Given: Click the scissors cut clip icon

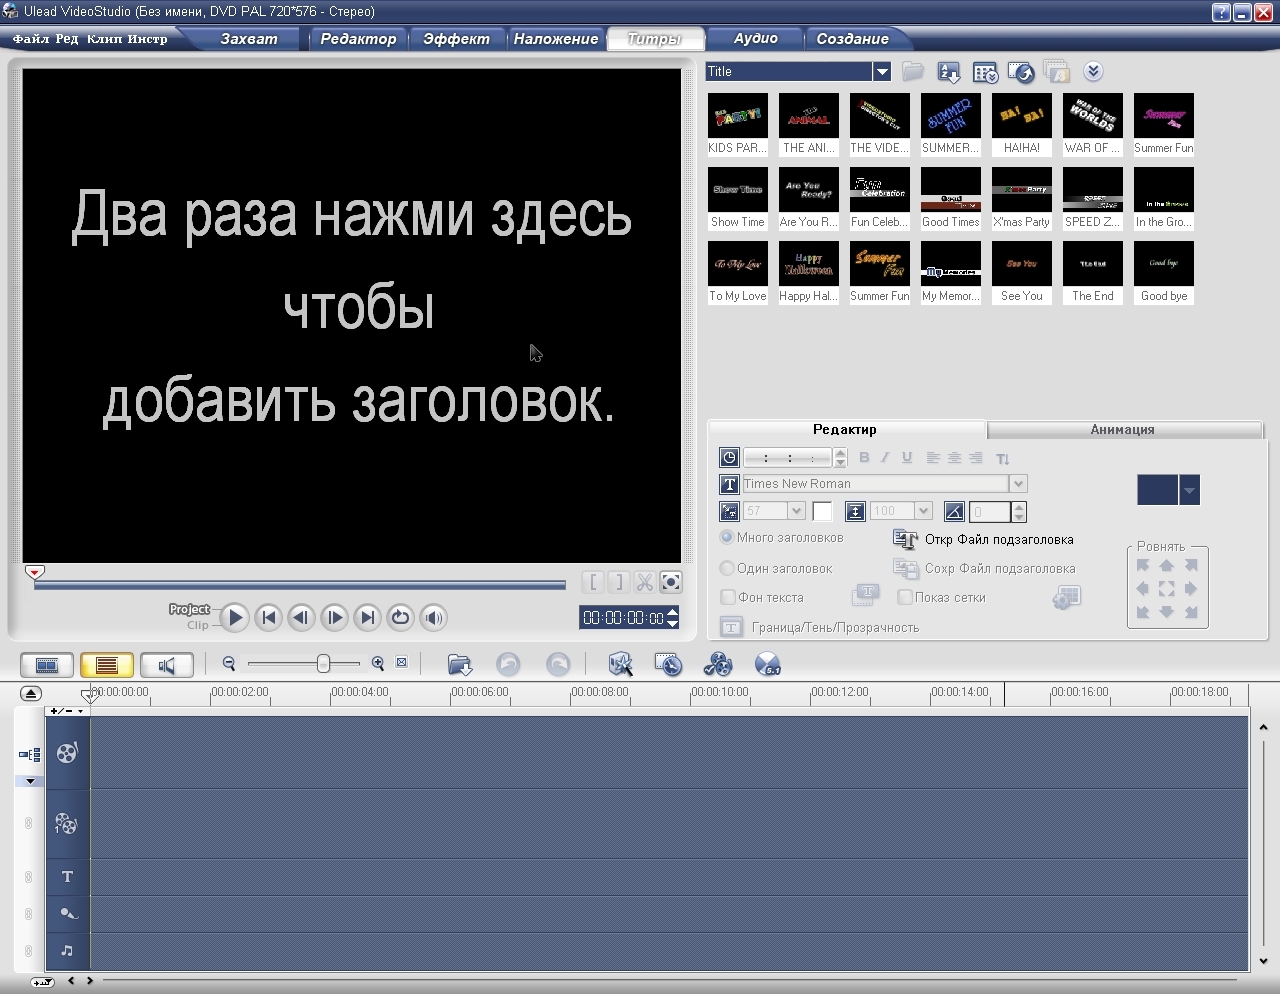Looking at the screenshot, I should click(x=645, y=582).
